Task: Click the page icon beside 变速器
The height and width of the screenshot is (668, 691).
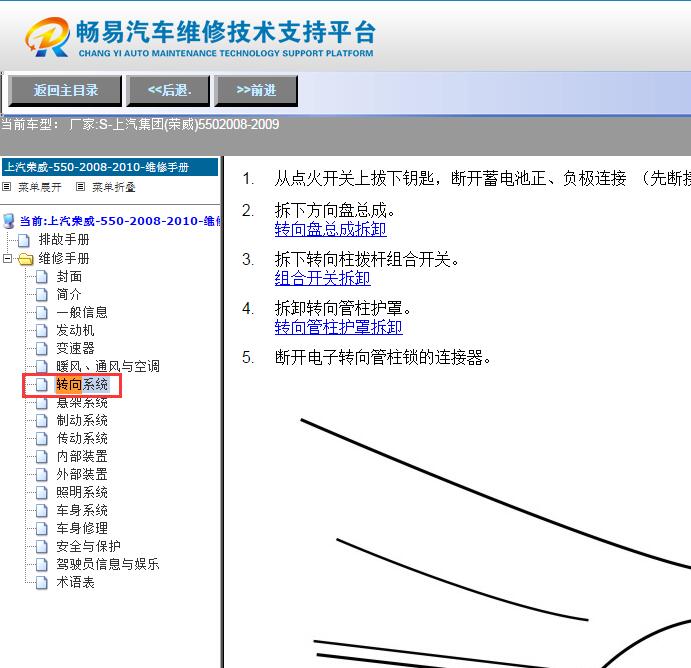Action: click(x=41, y=349)
